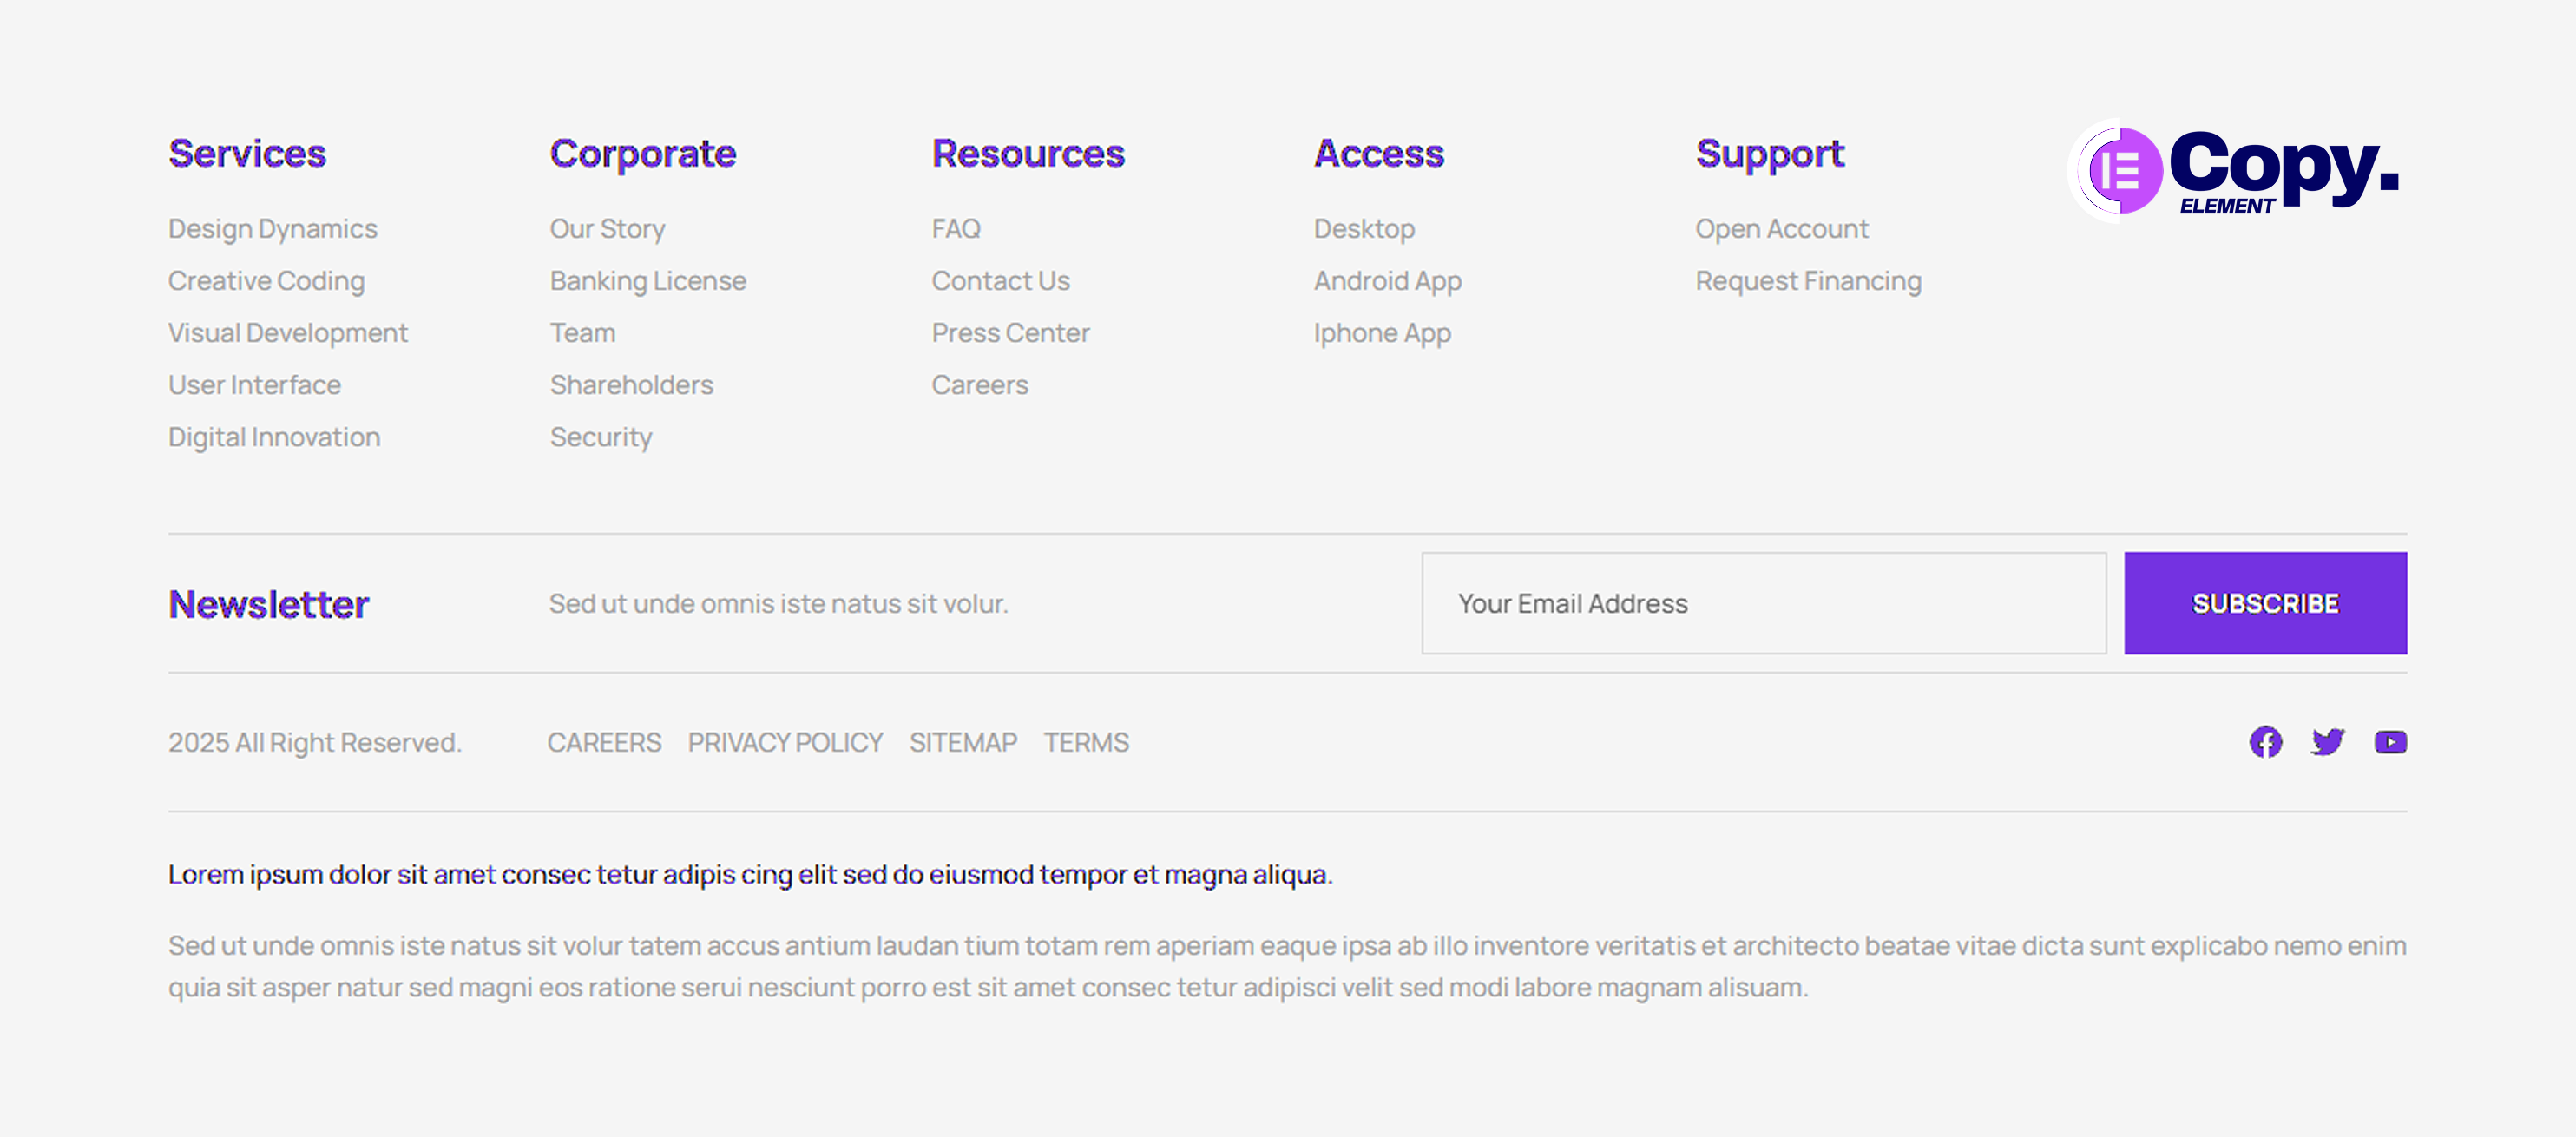
Task: Select the Iphone App link
Action: (x=1381, y=333)
